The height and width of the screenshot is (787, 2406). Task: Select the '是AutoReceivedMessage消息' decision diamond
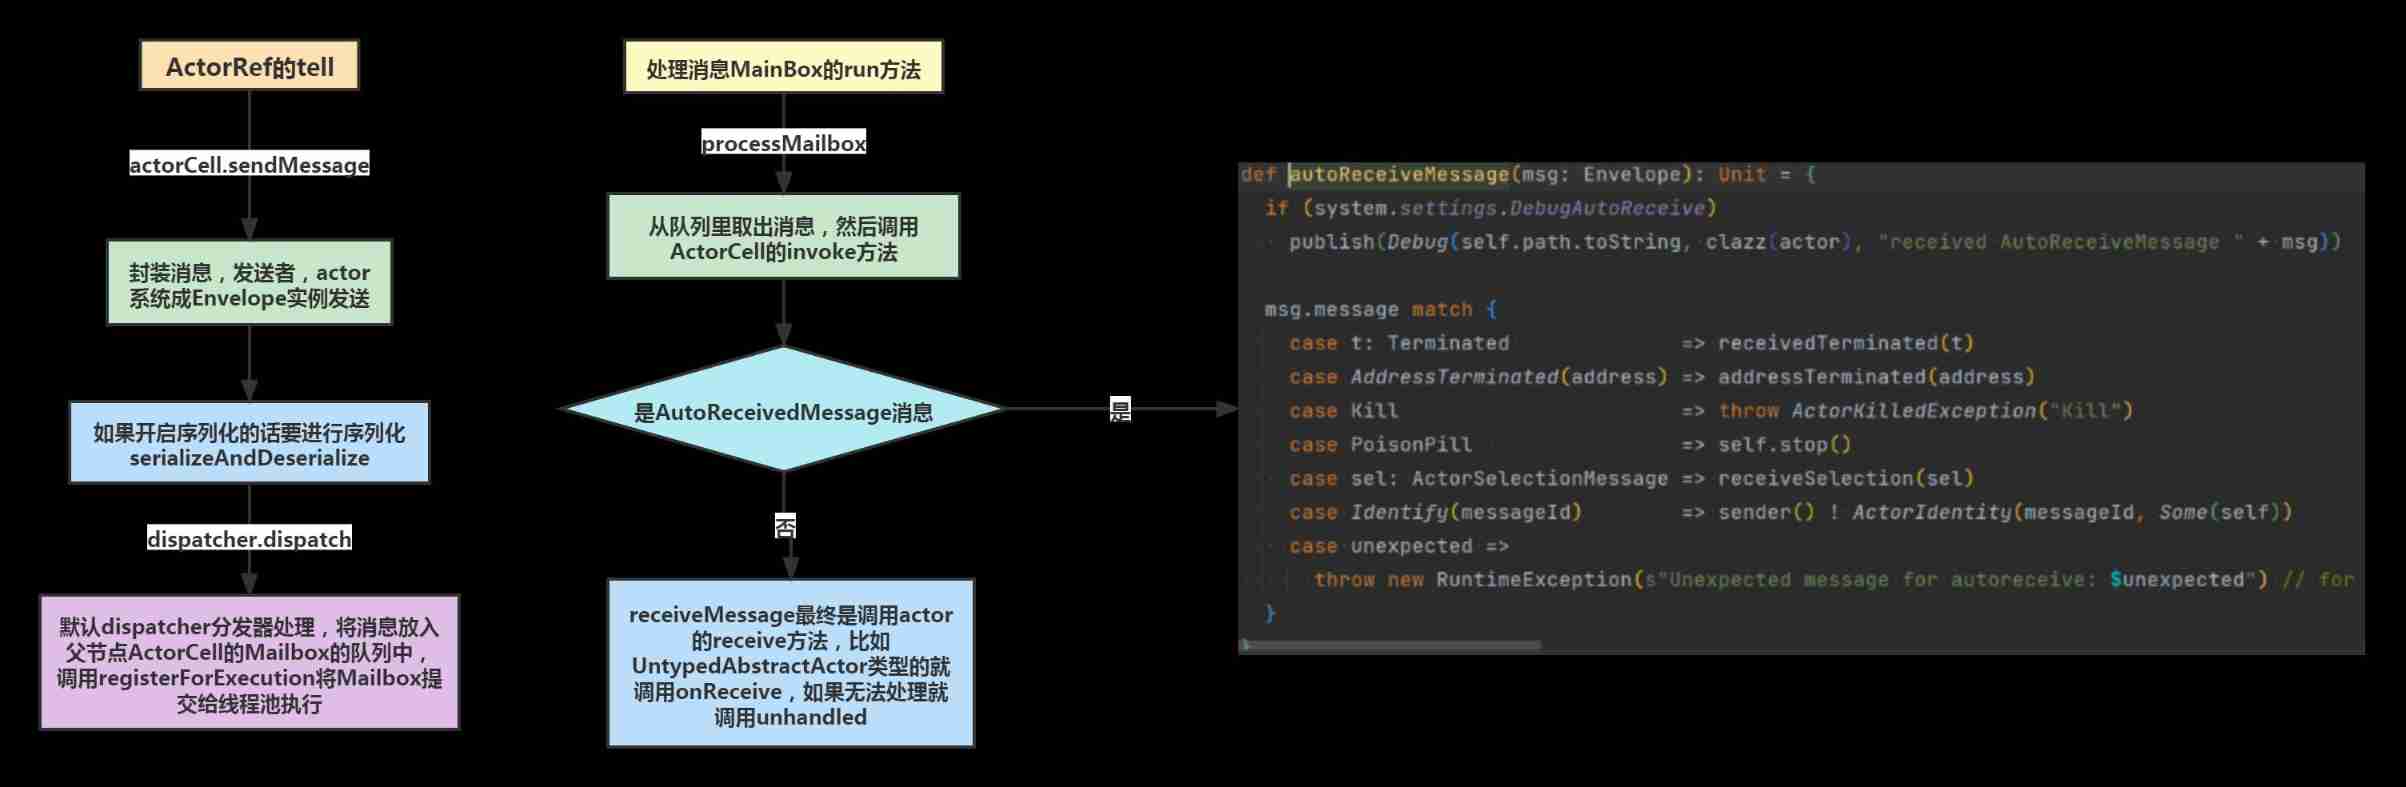click(783, 410)
